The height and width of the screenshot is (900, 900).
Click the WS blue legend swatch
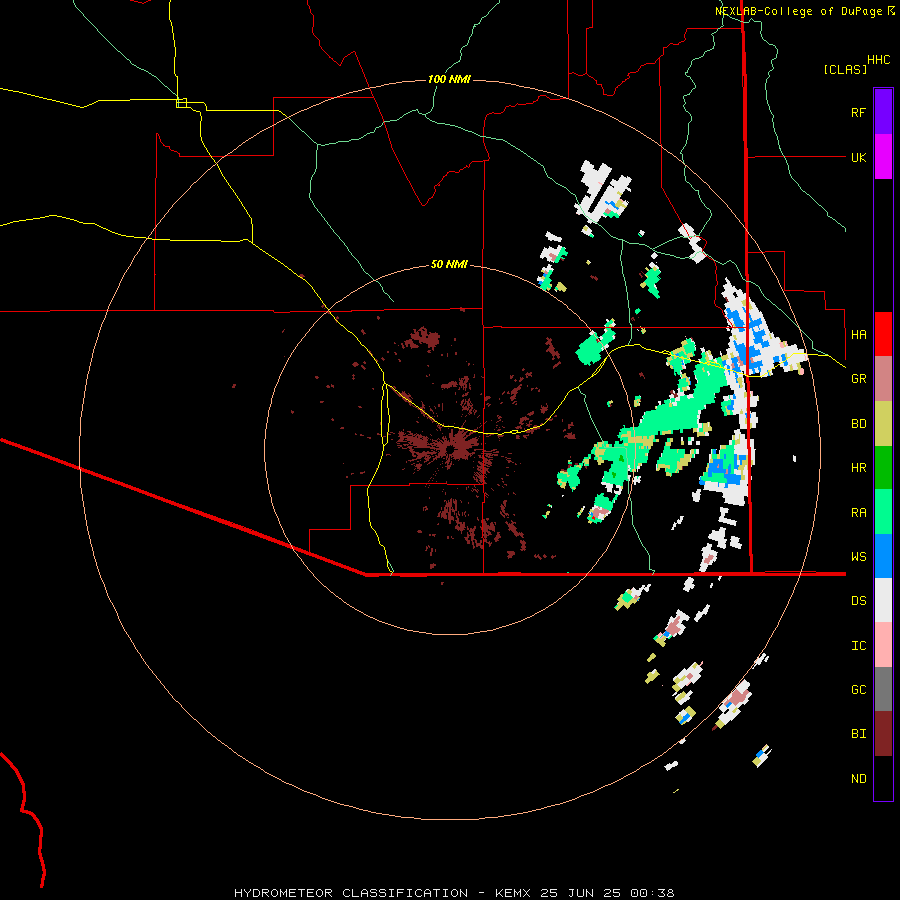pyautogui.click(x=883, y=556)
